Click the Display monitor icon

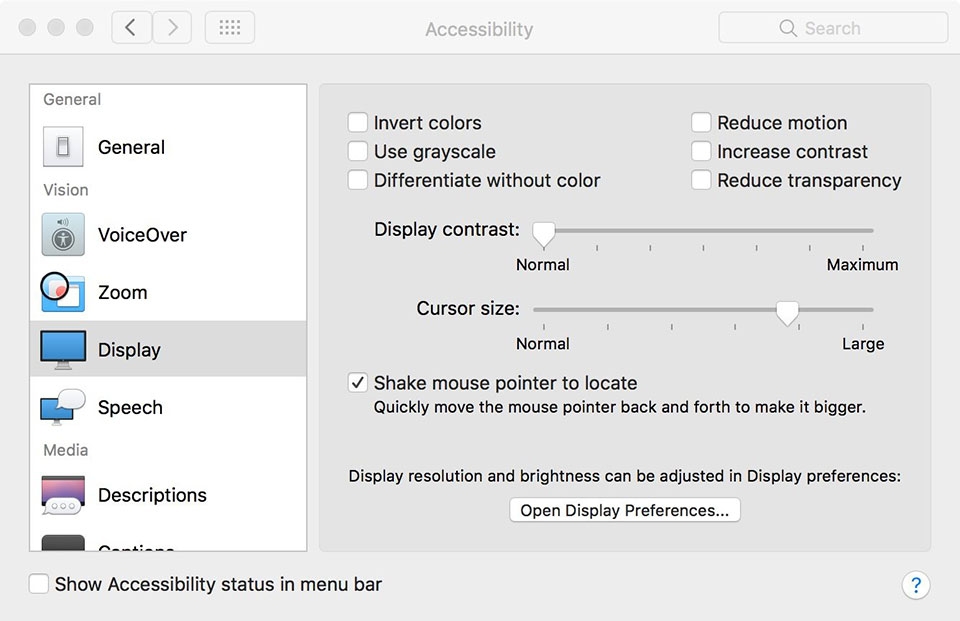tap(63, 350)
